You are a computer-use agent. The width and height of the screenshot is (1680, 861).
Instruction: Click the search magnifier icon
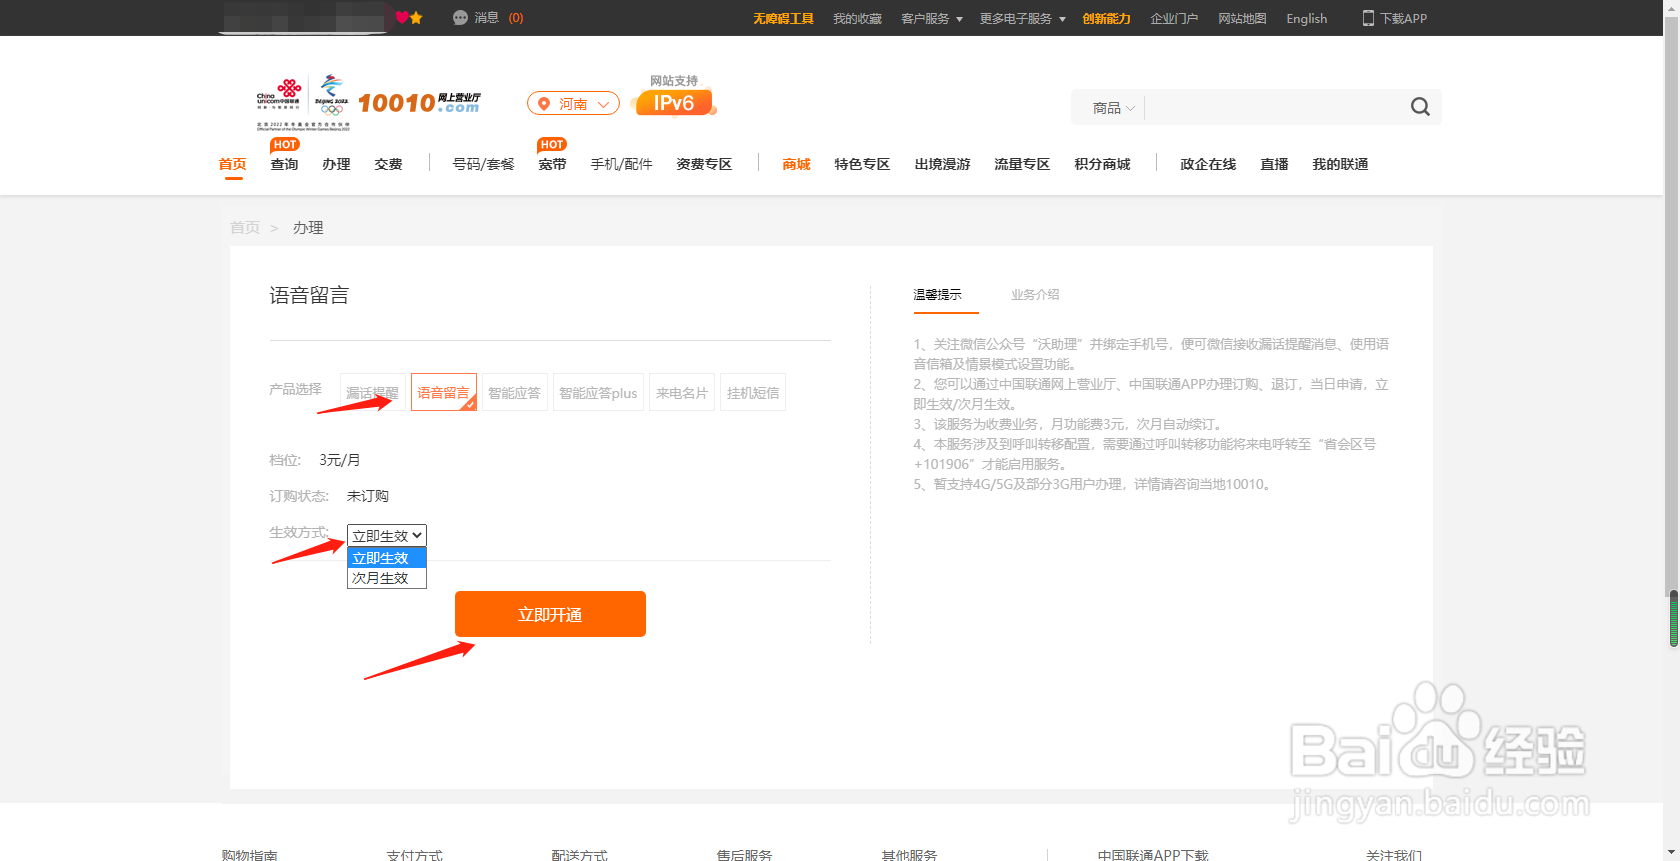click(1420, 107)
